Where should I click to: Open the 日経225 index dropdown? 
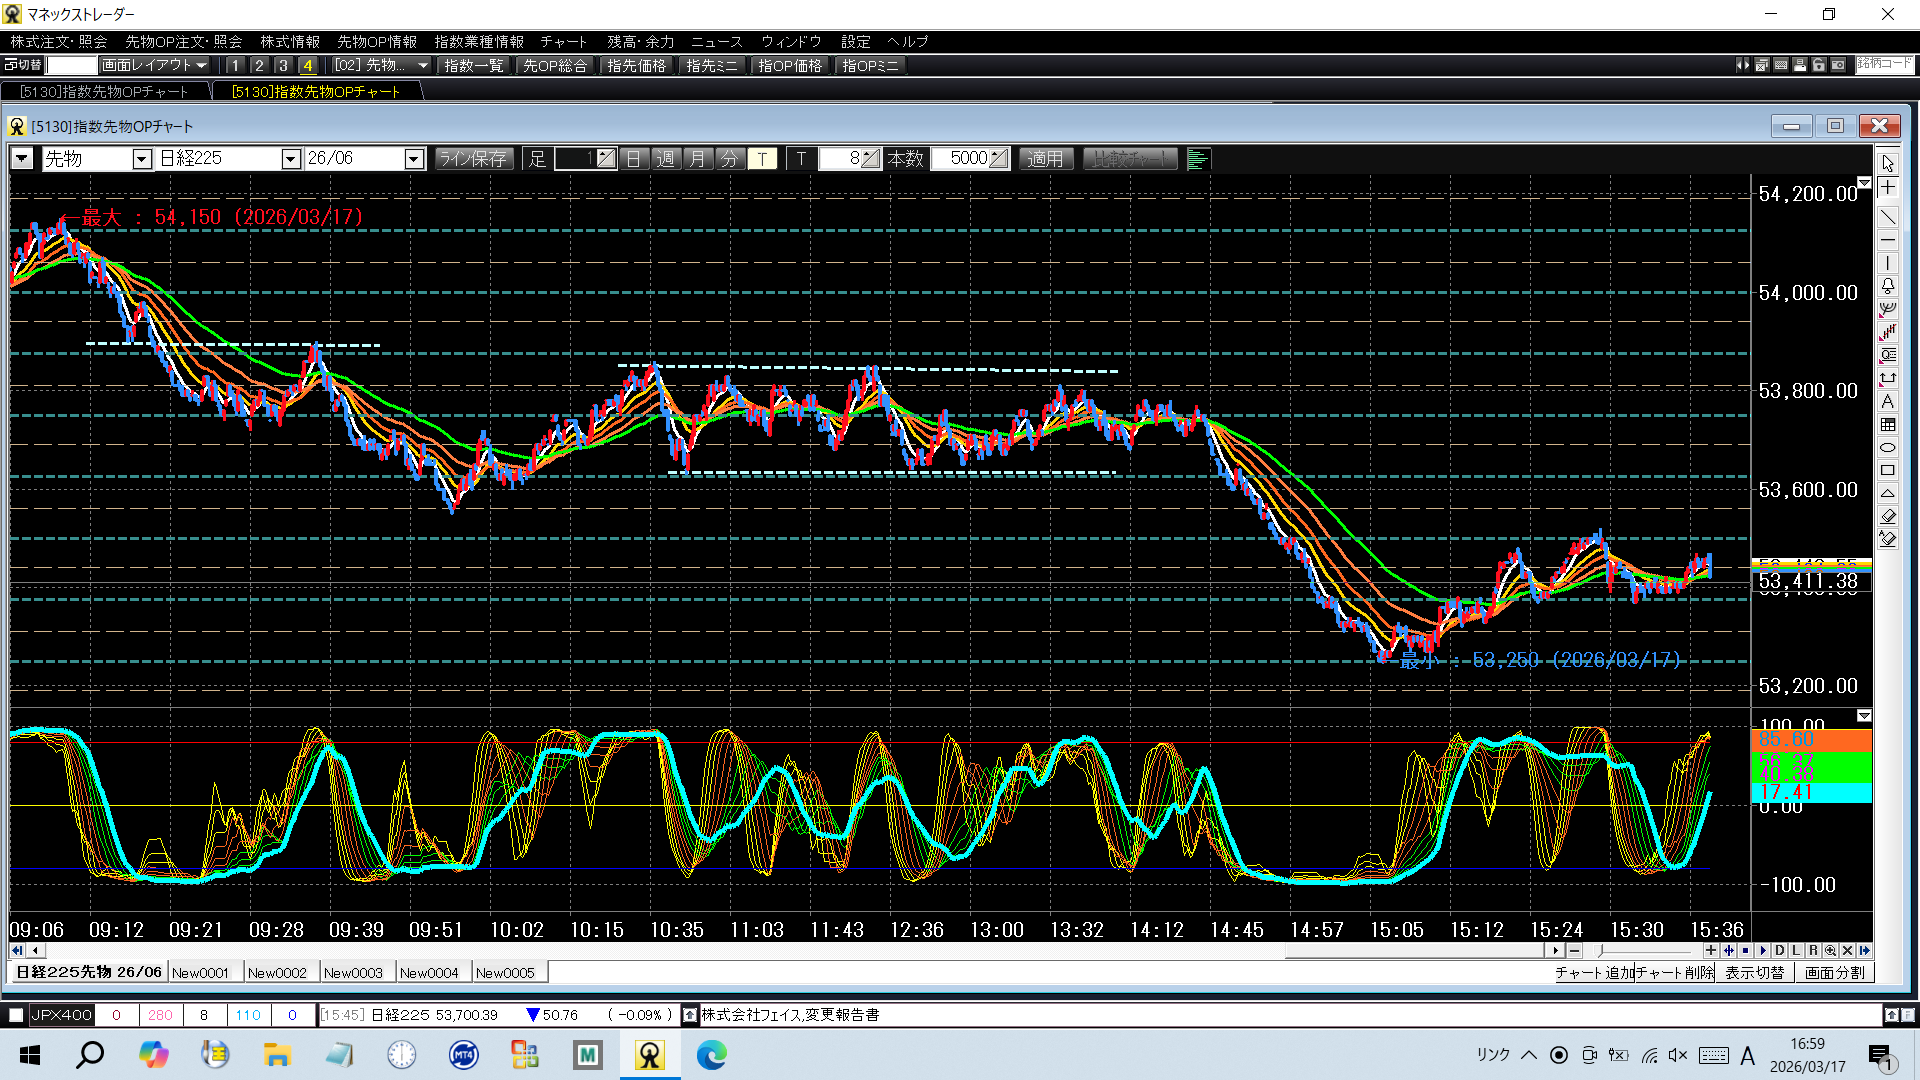290,159
